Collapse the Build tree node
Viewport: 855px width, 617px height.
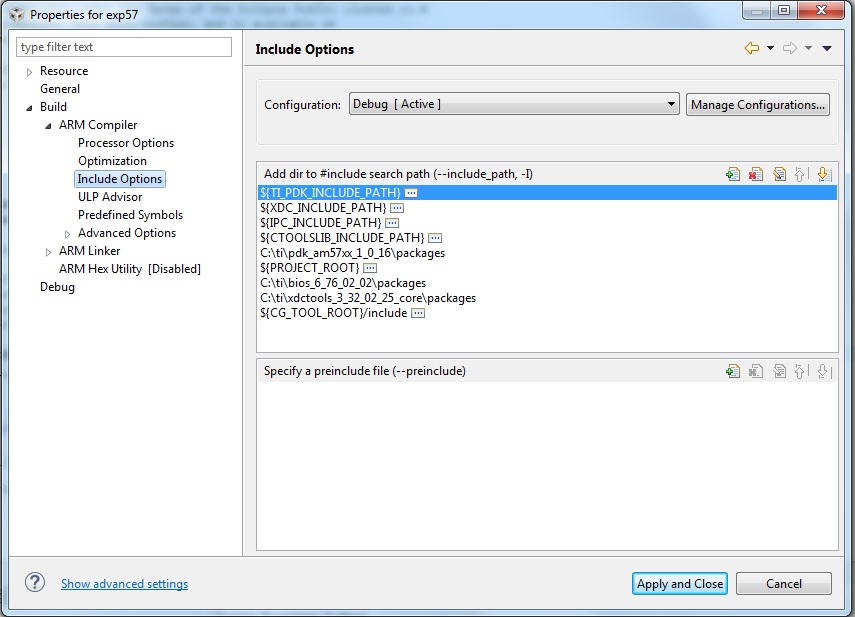[30, 106]
